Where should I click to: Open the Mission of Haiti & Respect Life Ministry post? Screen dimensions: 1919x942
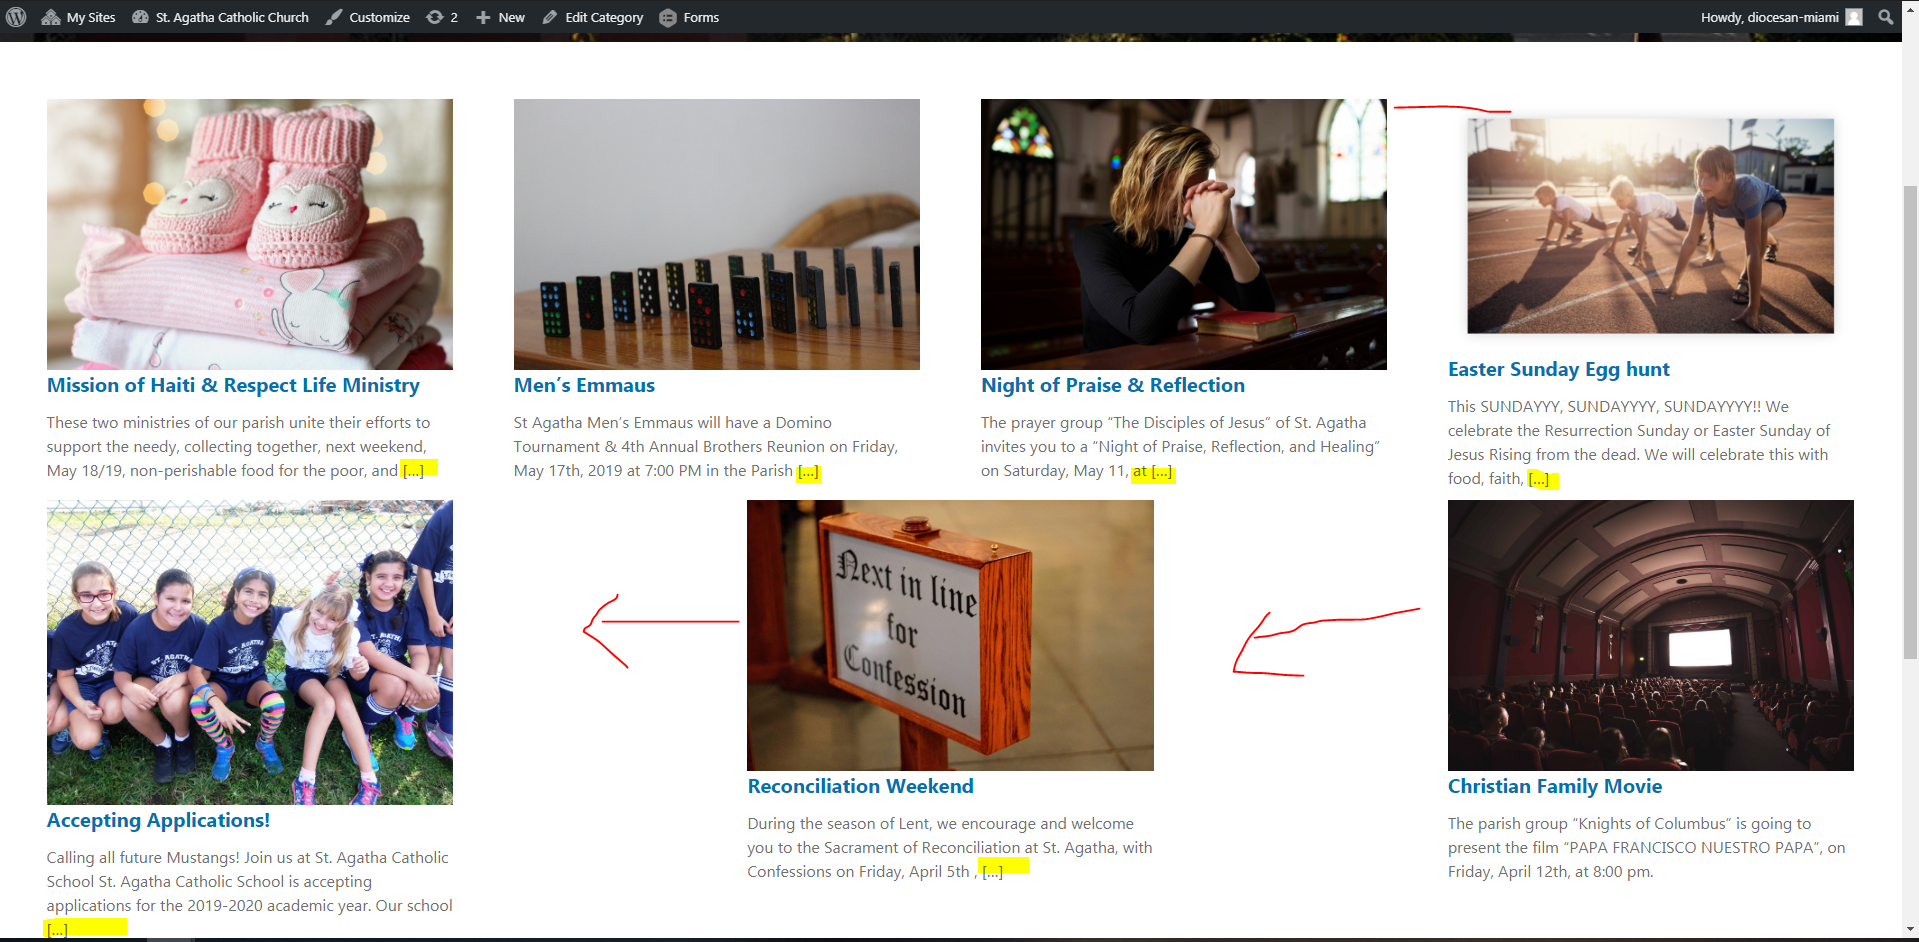(x=233, y=385)
